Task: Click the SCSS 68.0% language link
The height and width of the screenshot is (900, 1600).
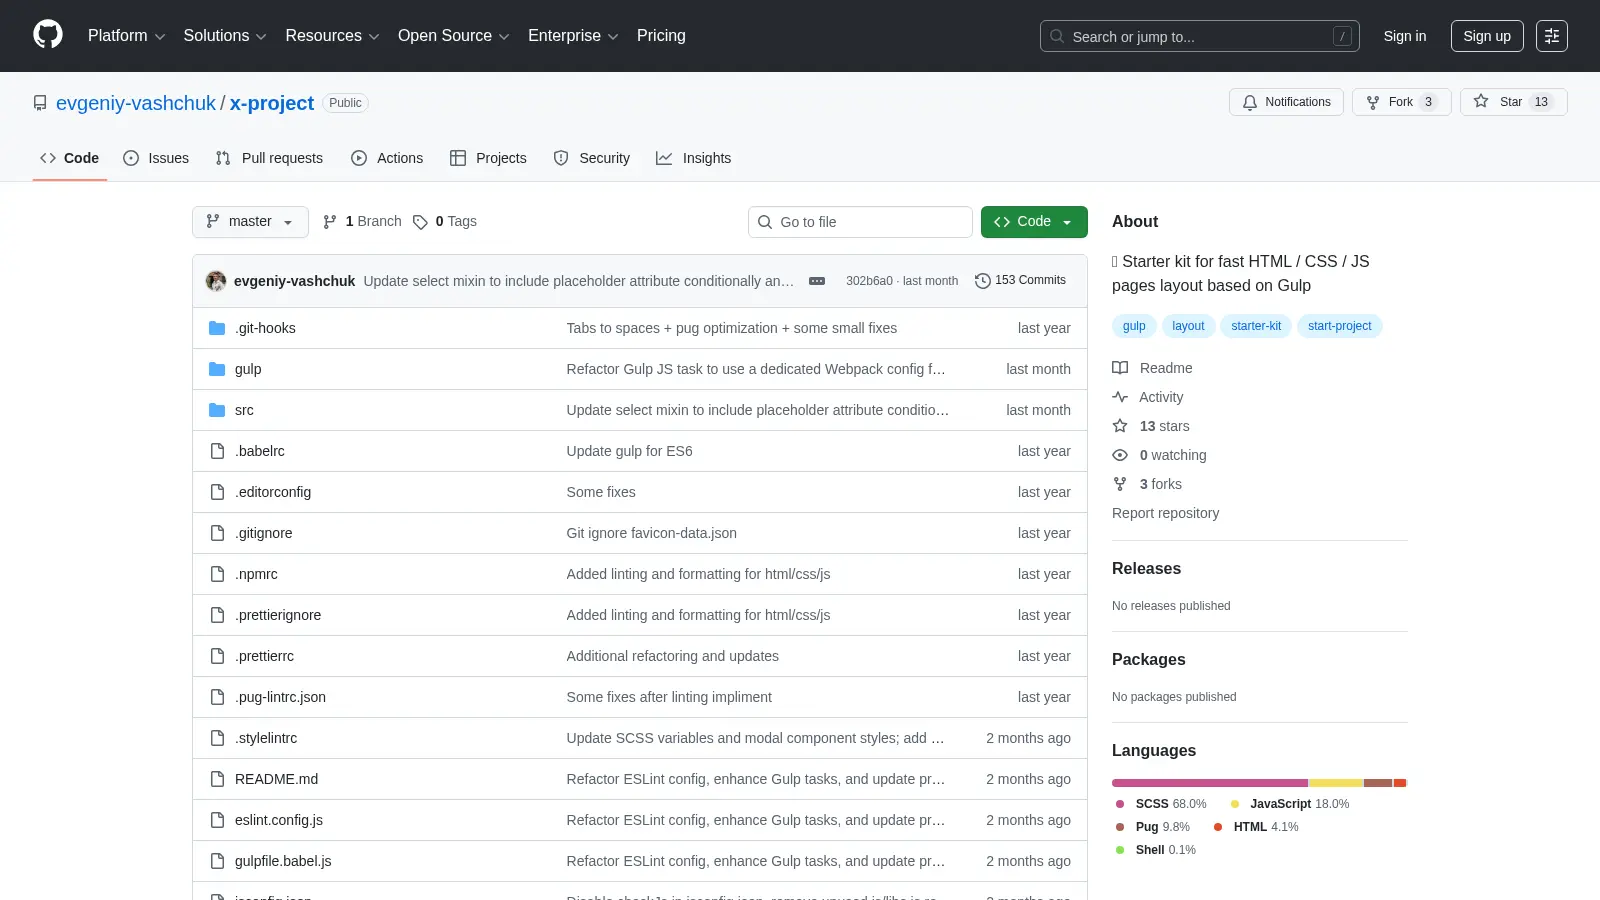Action: 1161,804
